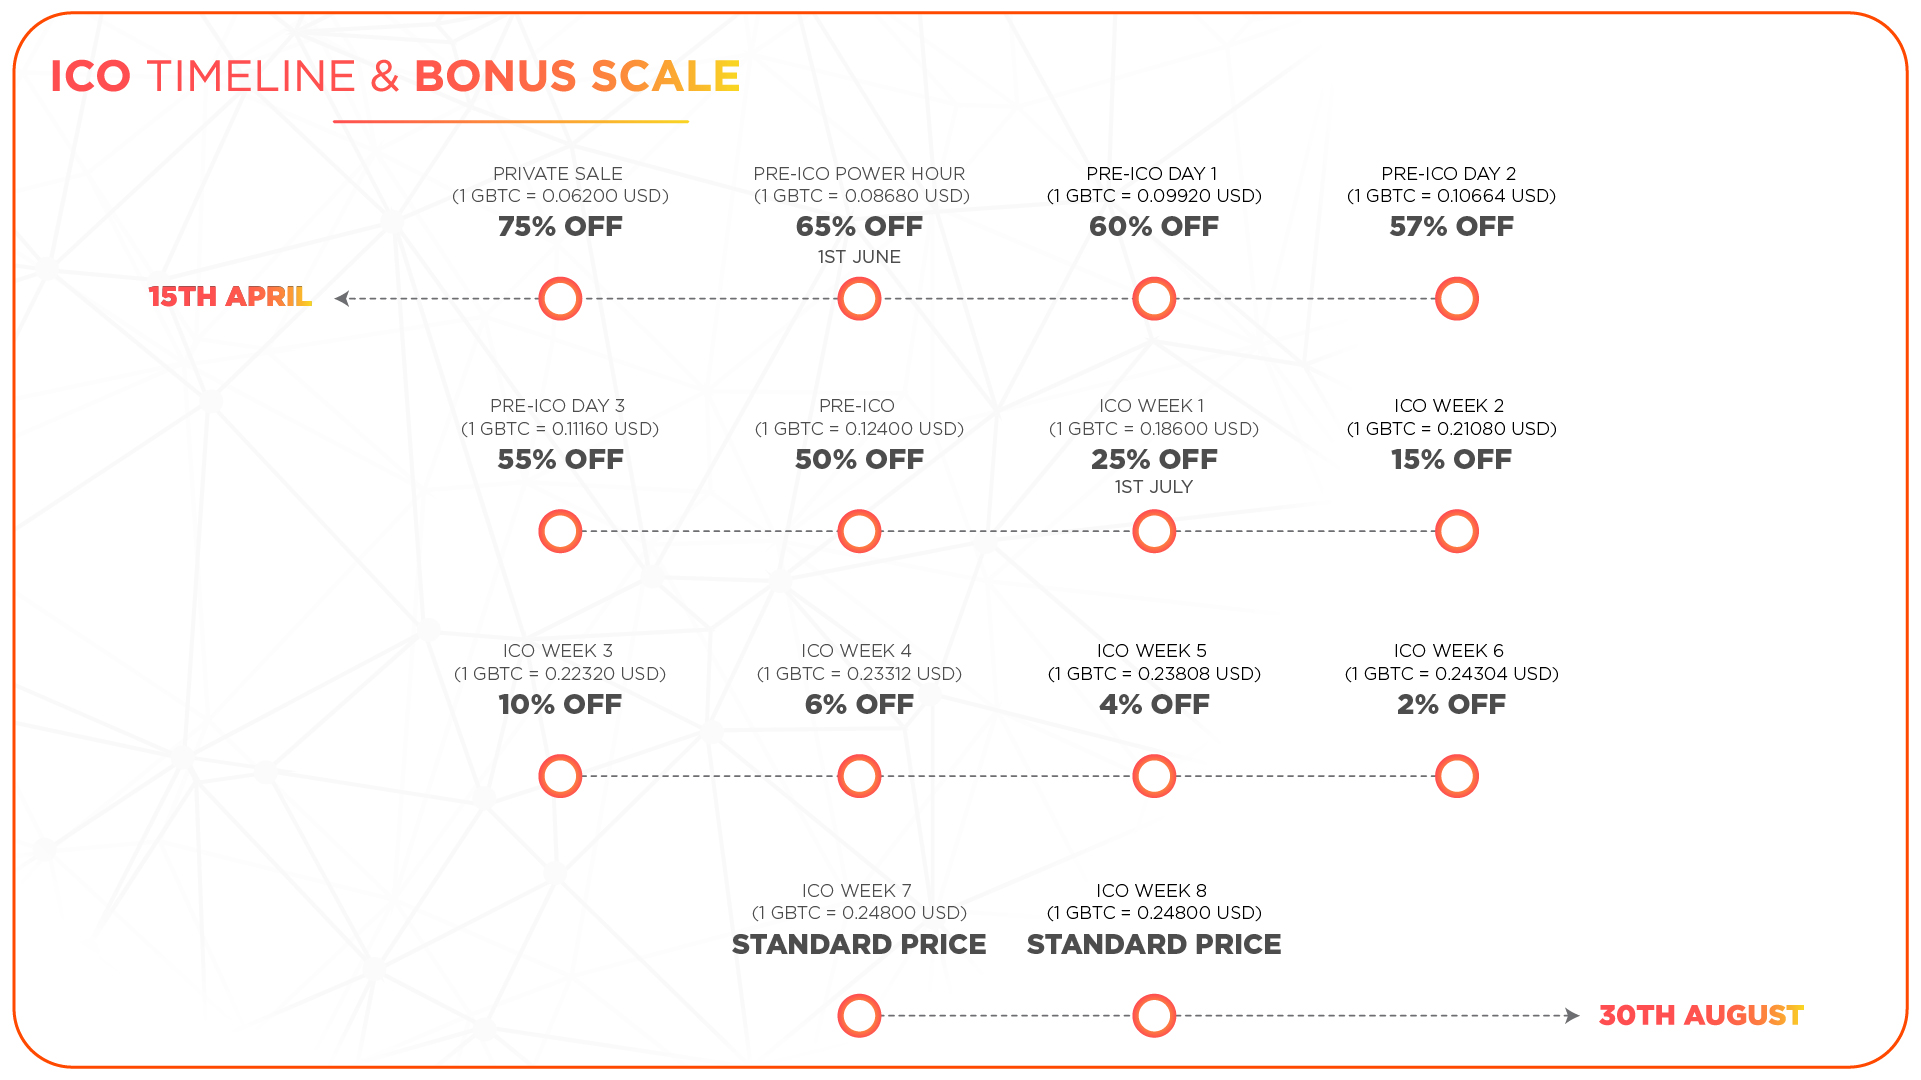
Task: Click the 15TH APRIL start date label
Action: 230,297
